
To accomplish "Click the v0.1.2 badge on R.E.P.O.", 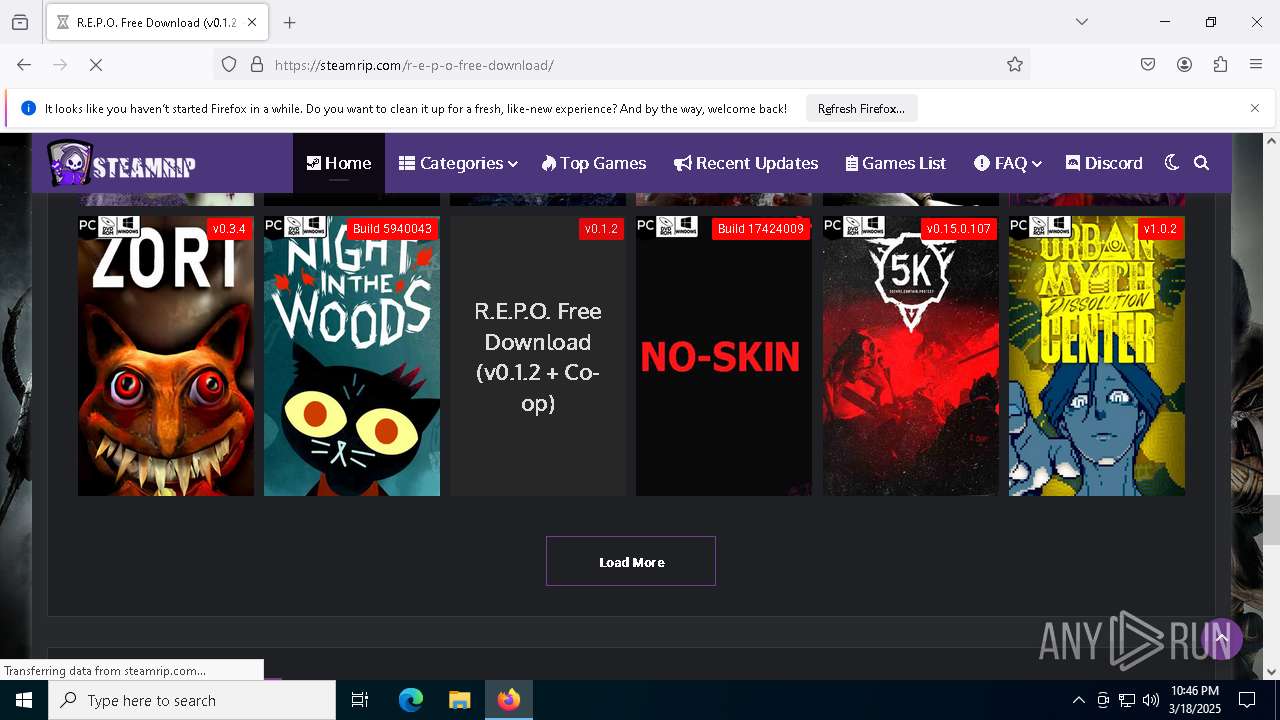I will [x=601, y=229].
